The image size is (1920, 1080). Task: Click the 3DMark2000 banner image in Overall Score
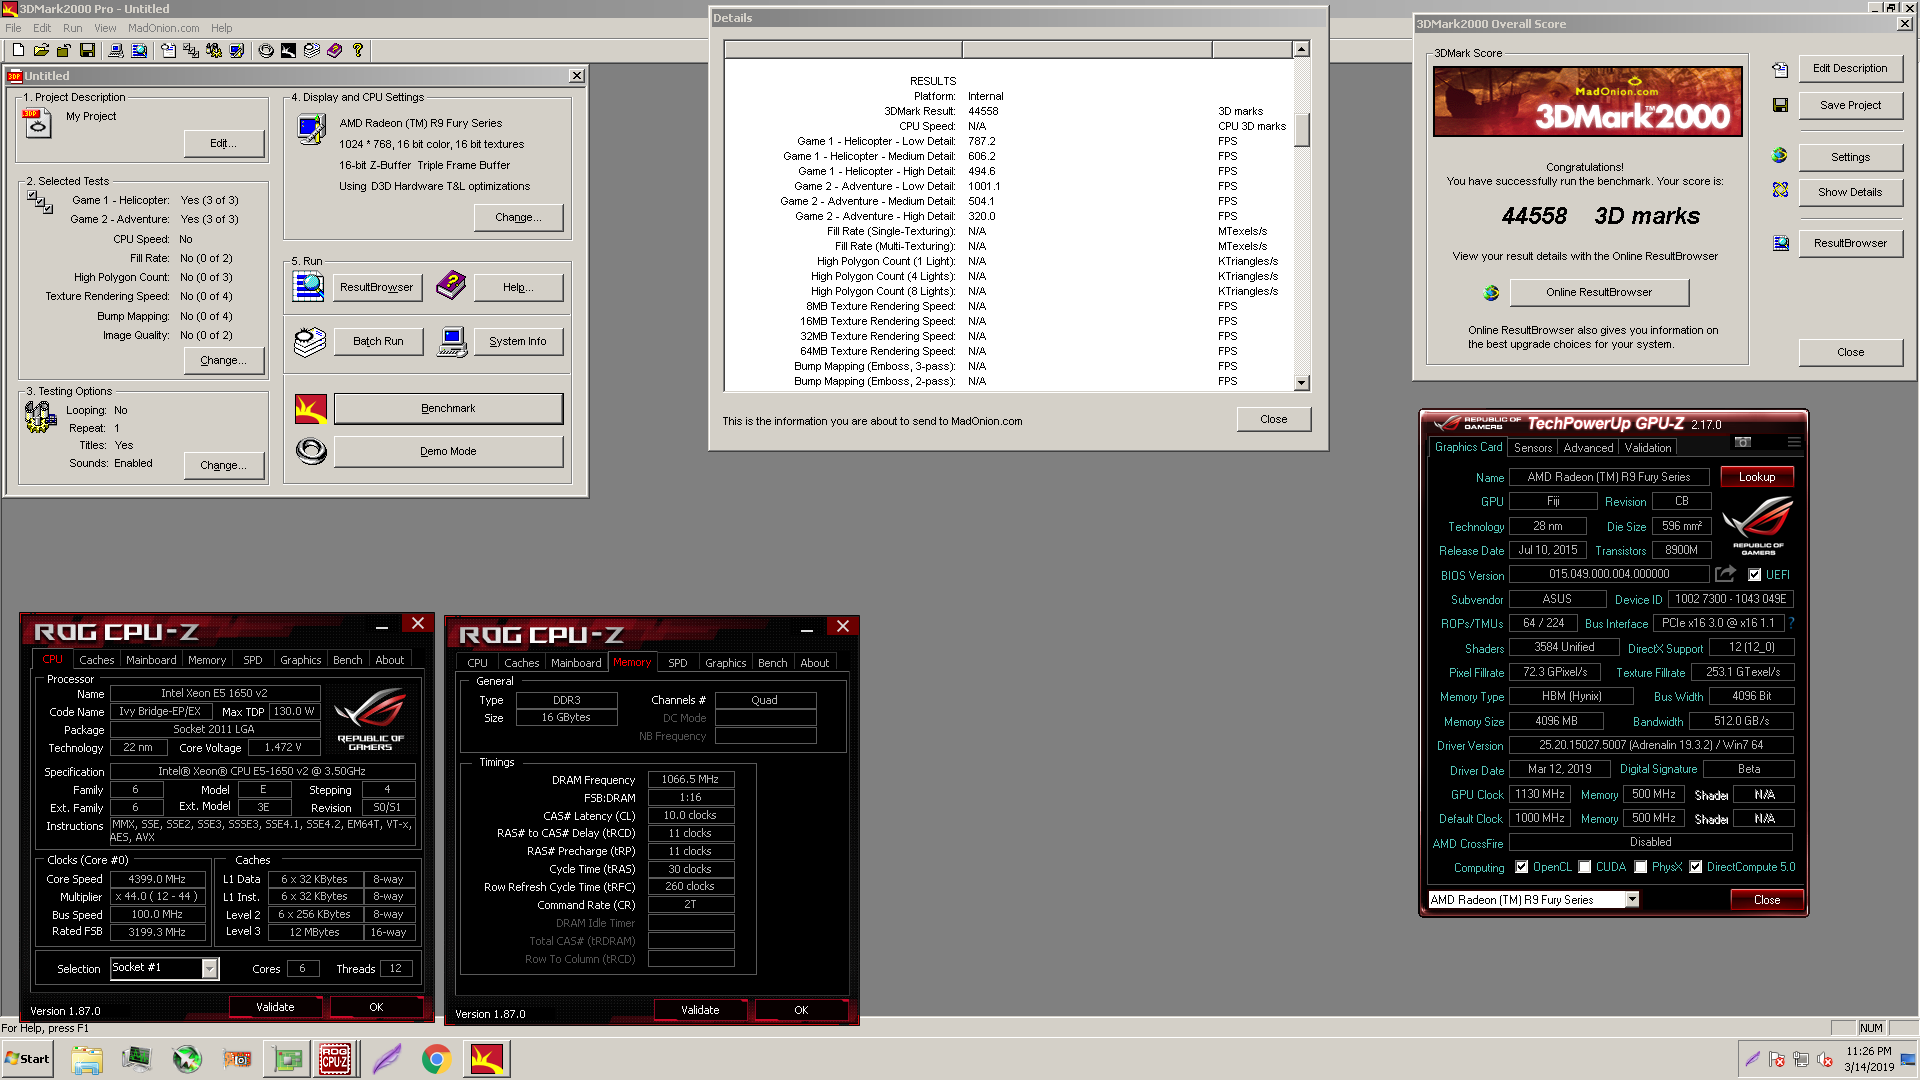1587,102
